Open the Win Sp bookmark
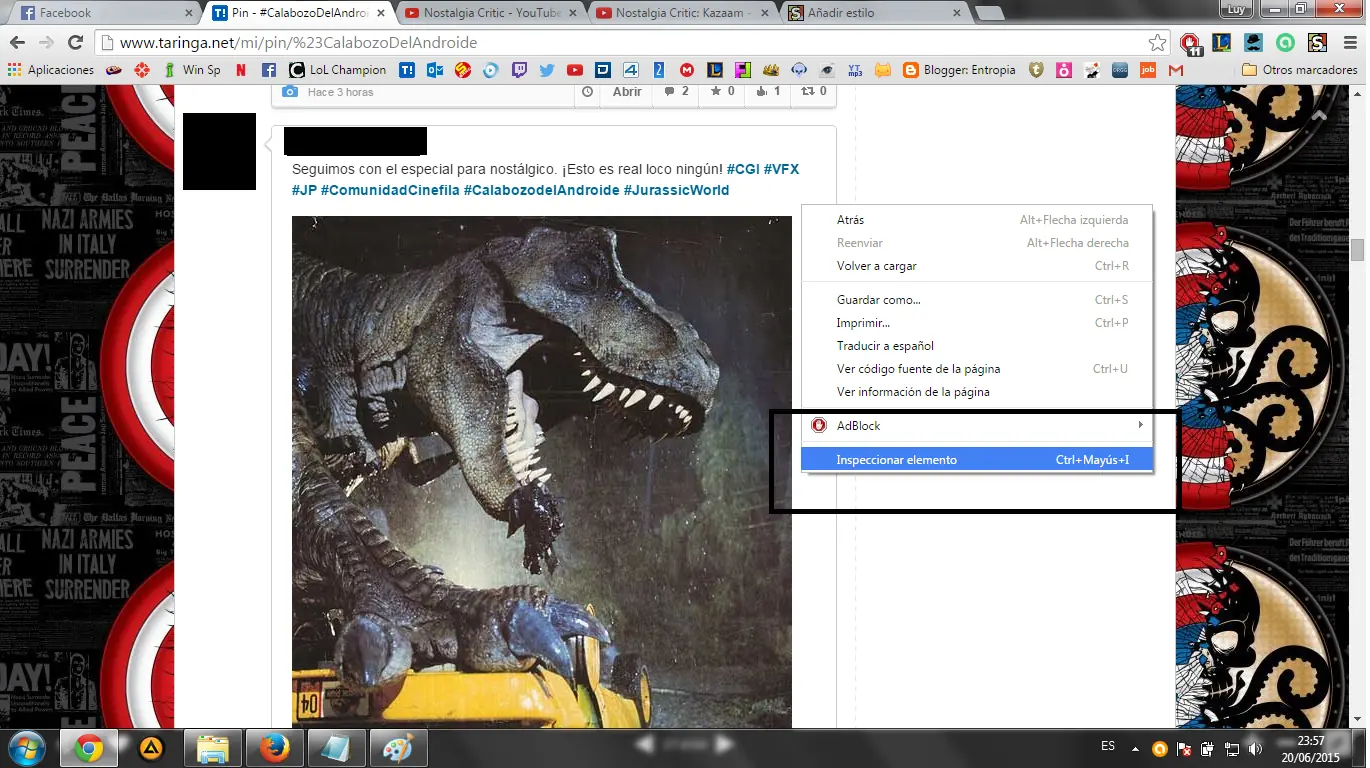This screenshot has height=768, width=1370. [192, 70]
